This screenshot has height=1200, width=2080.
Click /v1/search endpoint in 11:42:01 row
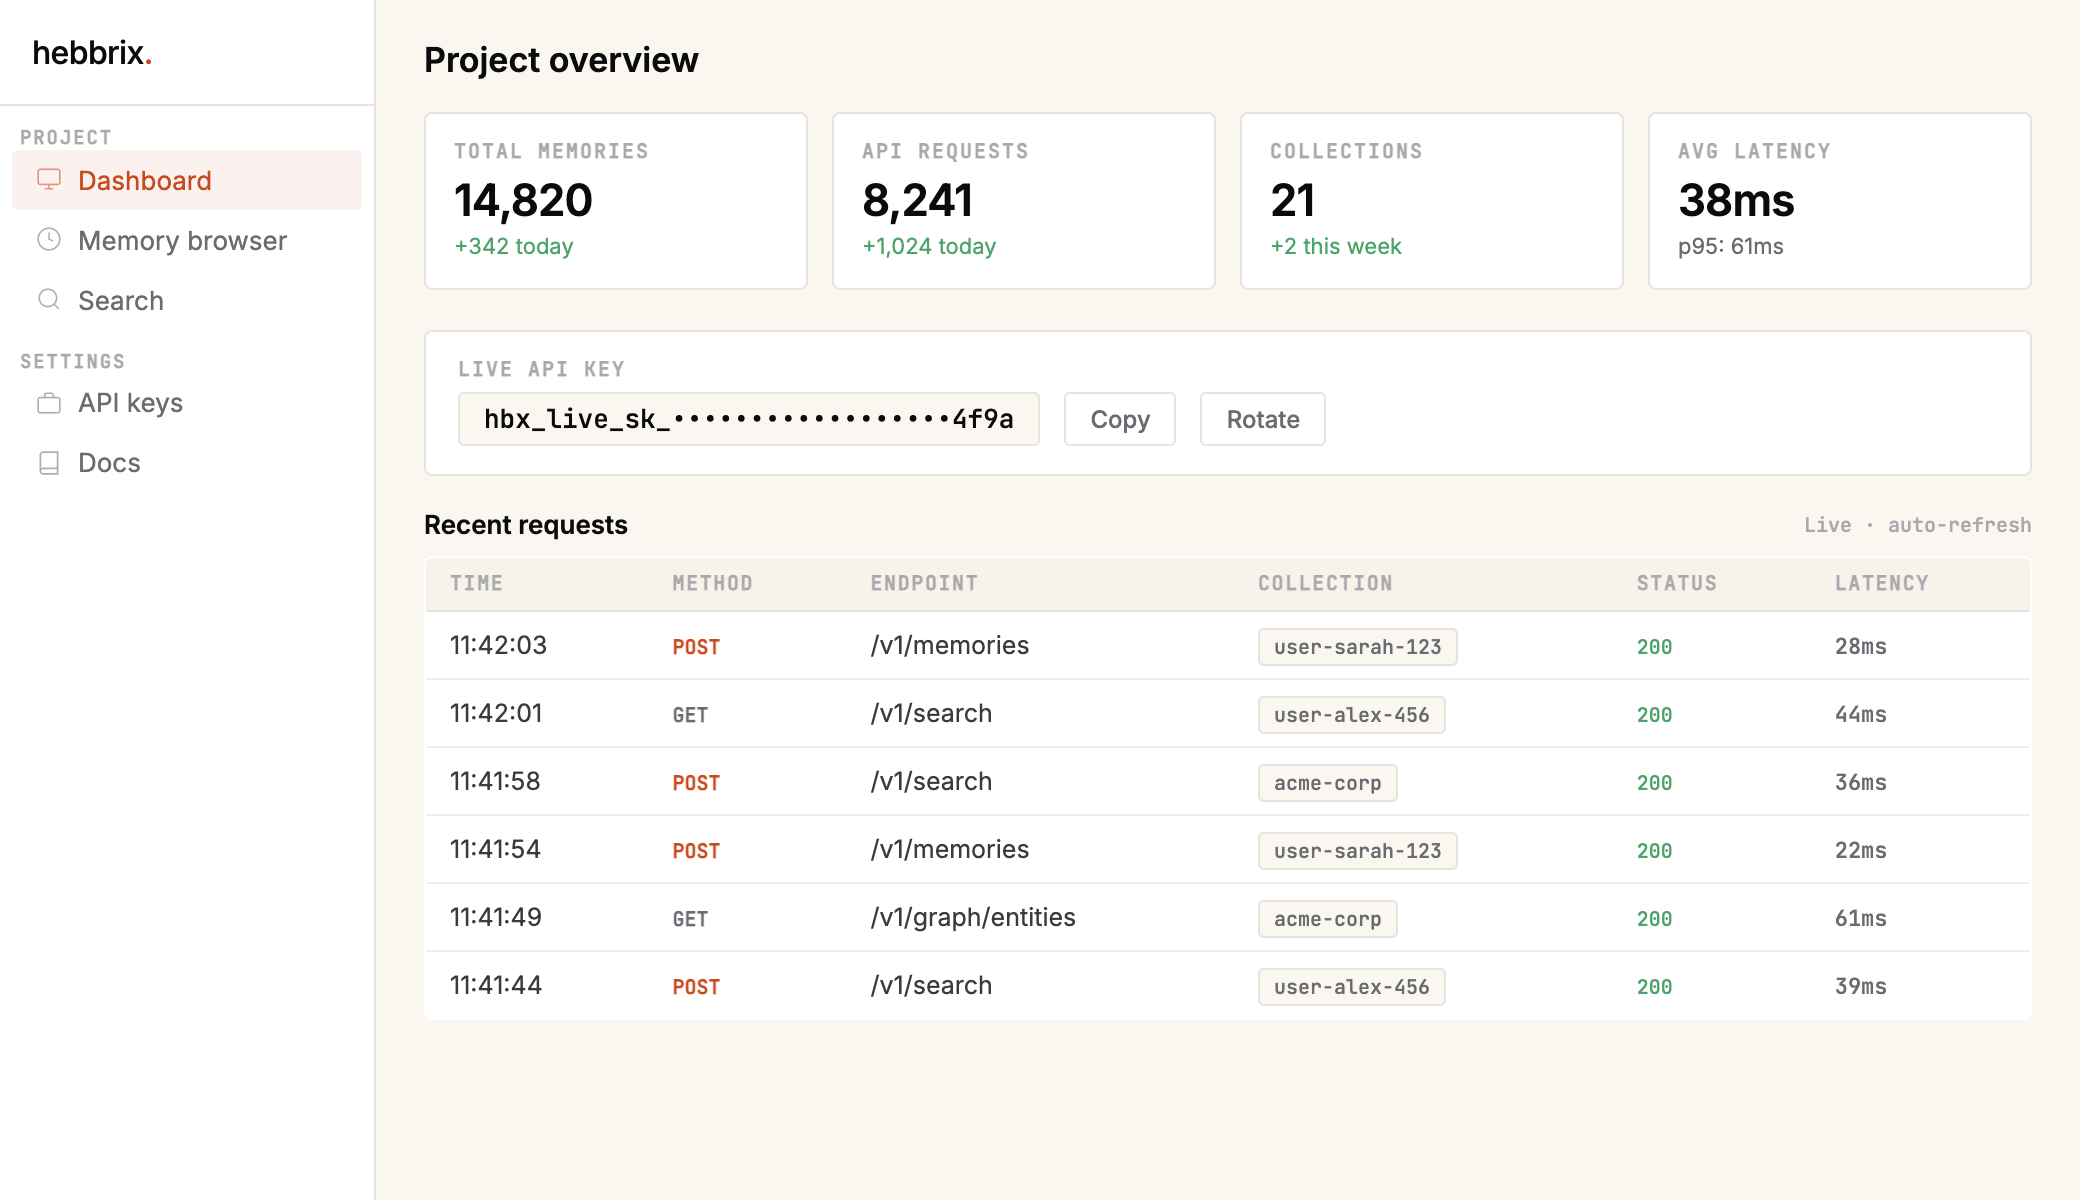tap(931, 713)
